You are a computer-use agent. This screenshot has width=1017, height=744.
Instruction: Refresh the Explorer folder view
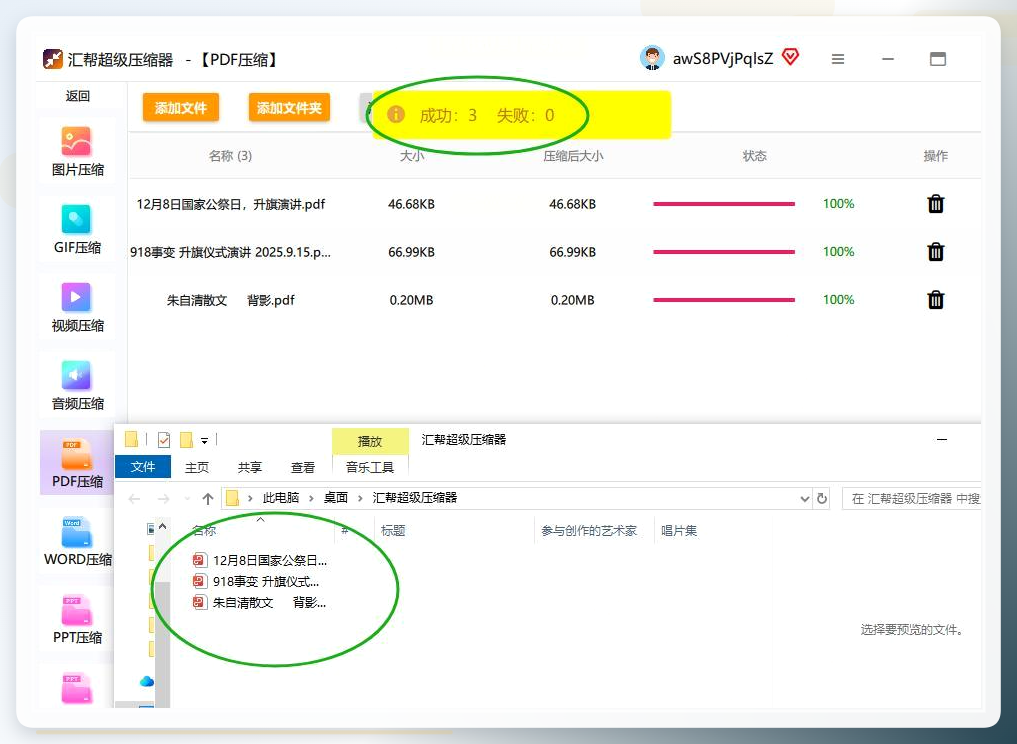pyautogui.click(x=822, y=498)
